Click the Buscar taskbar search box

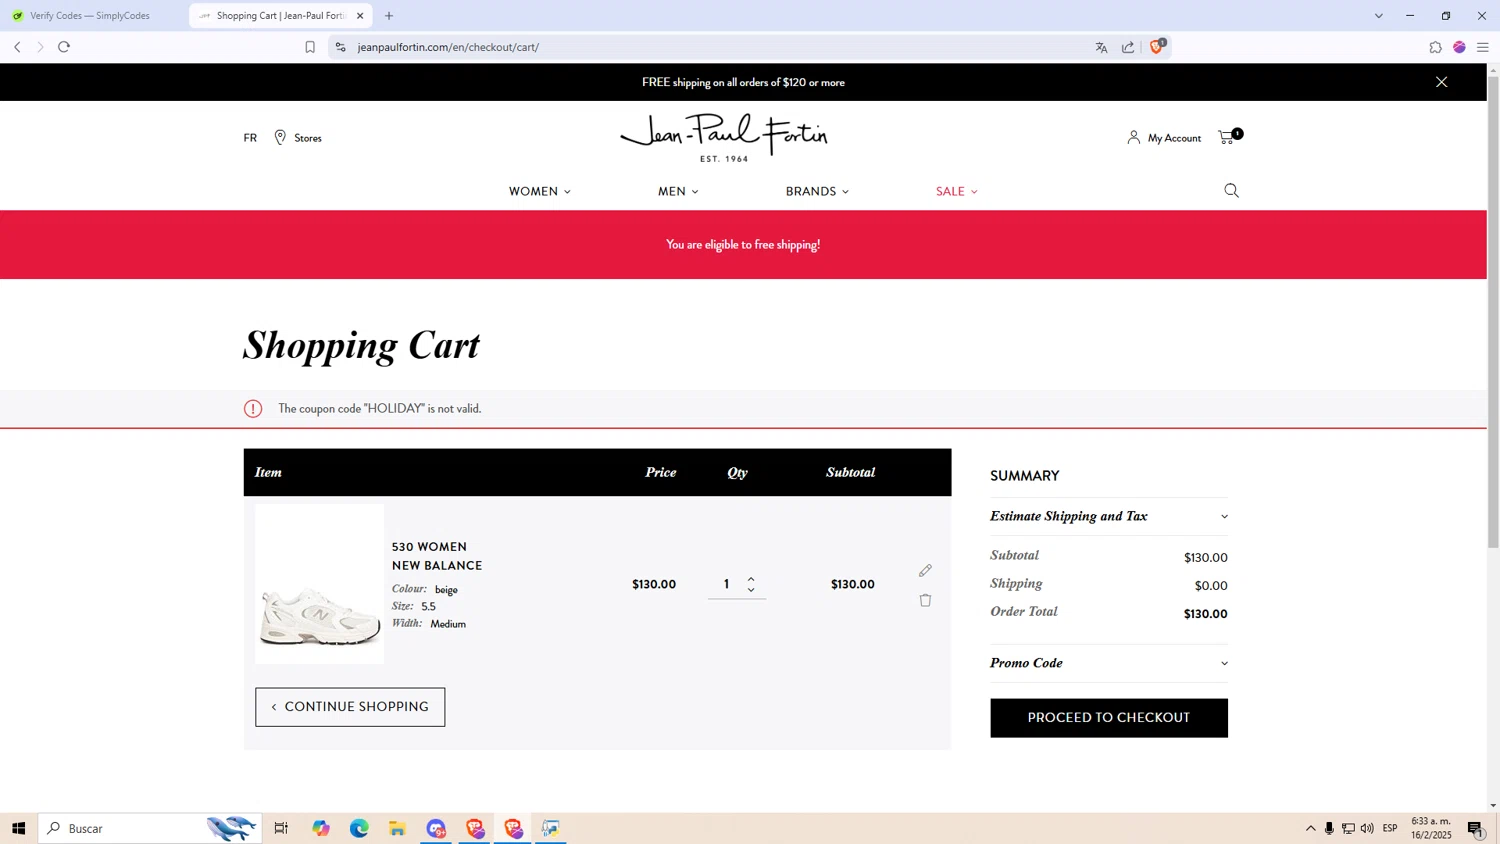(150, 828)
